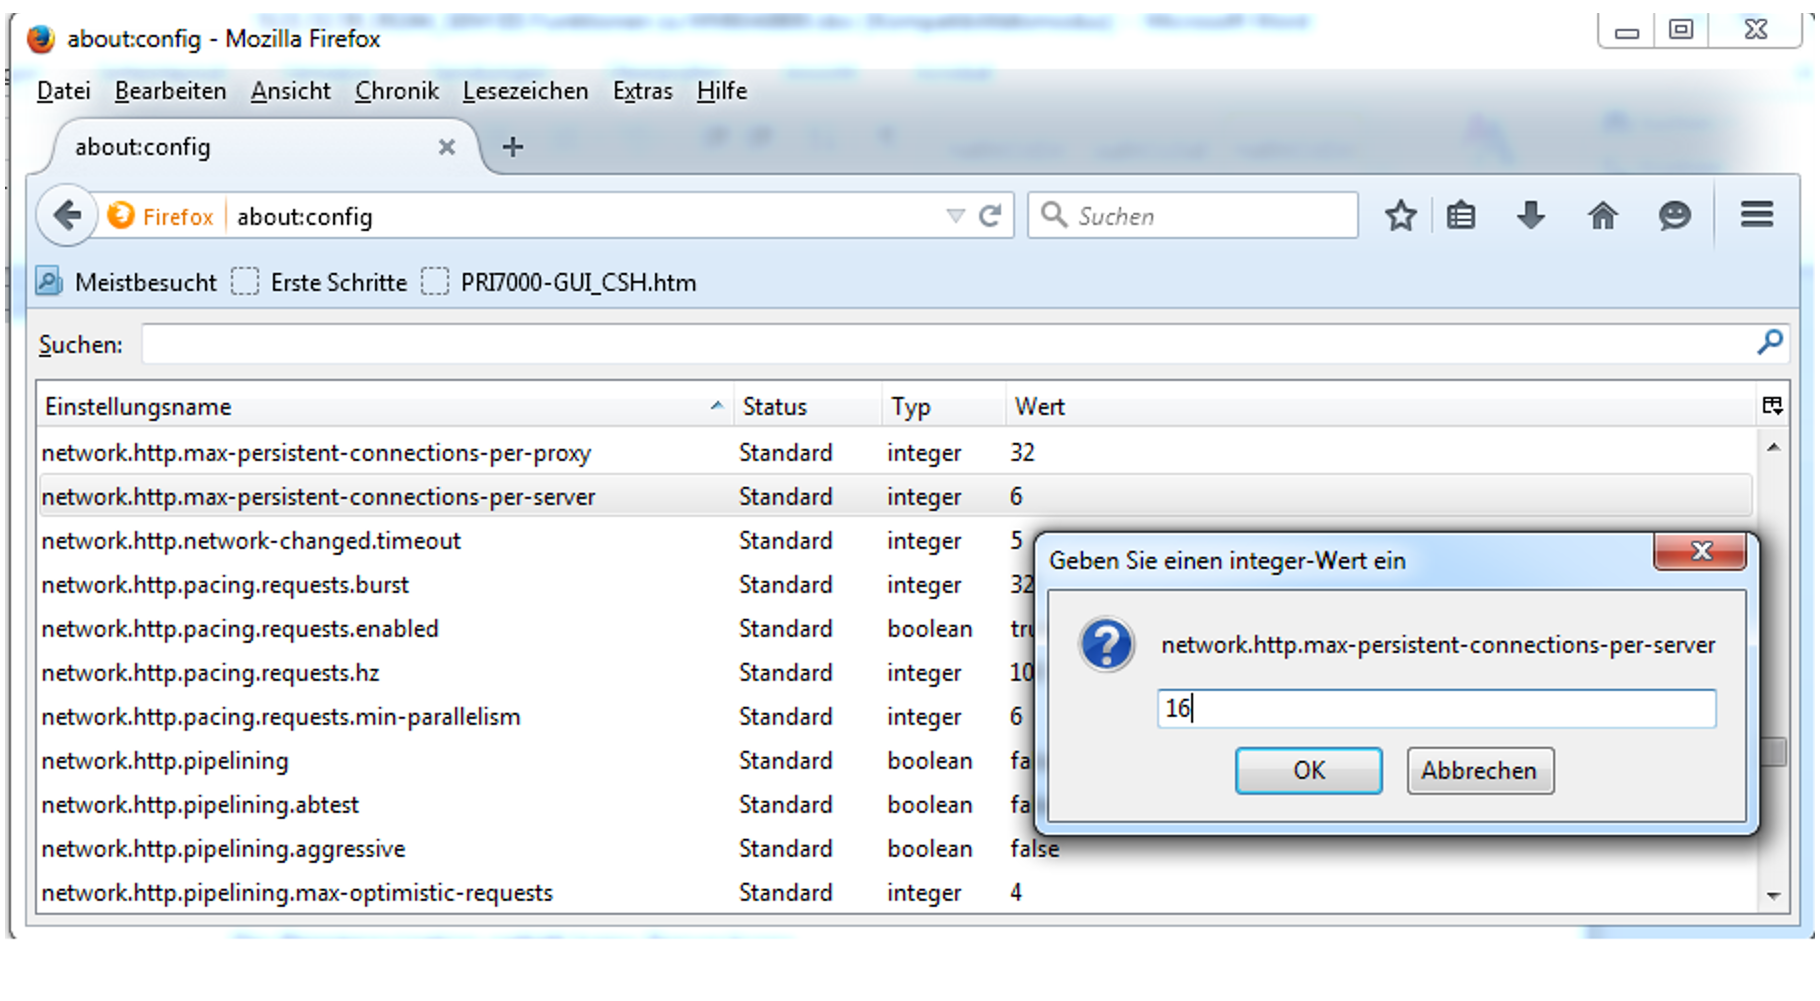Viewport: 1820px width, 1001px height.
Task: Select the network.http.pipelining preference row
Action: 165,761
